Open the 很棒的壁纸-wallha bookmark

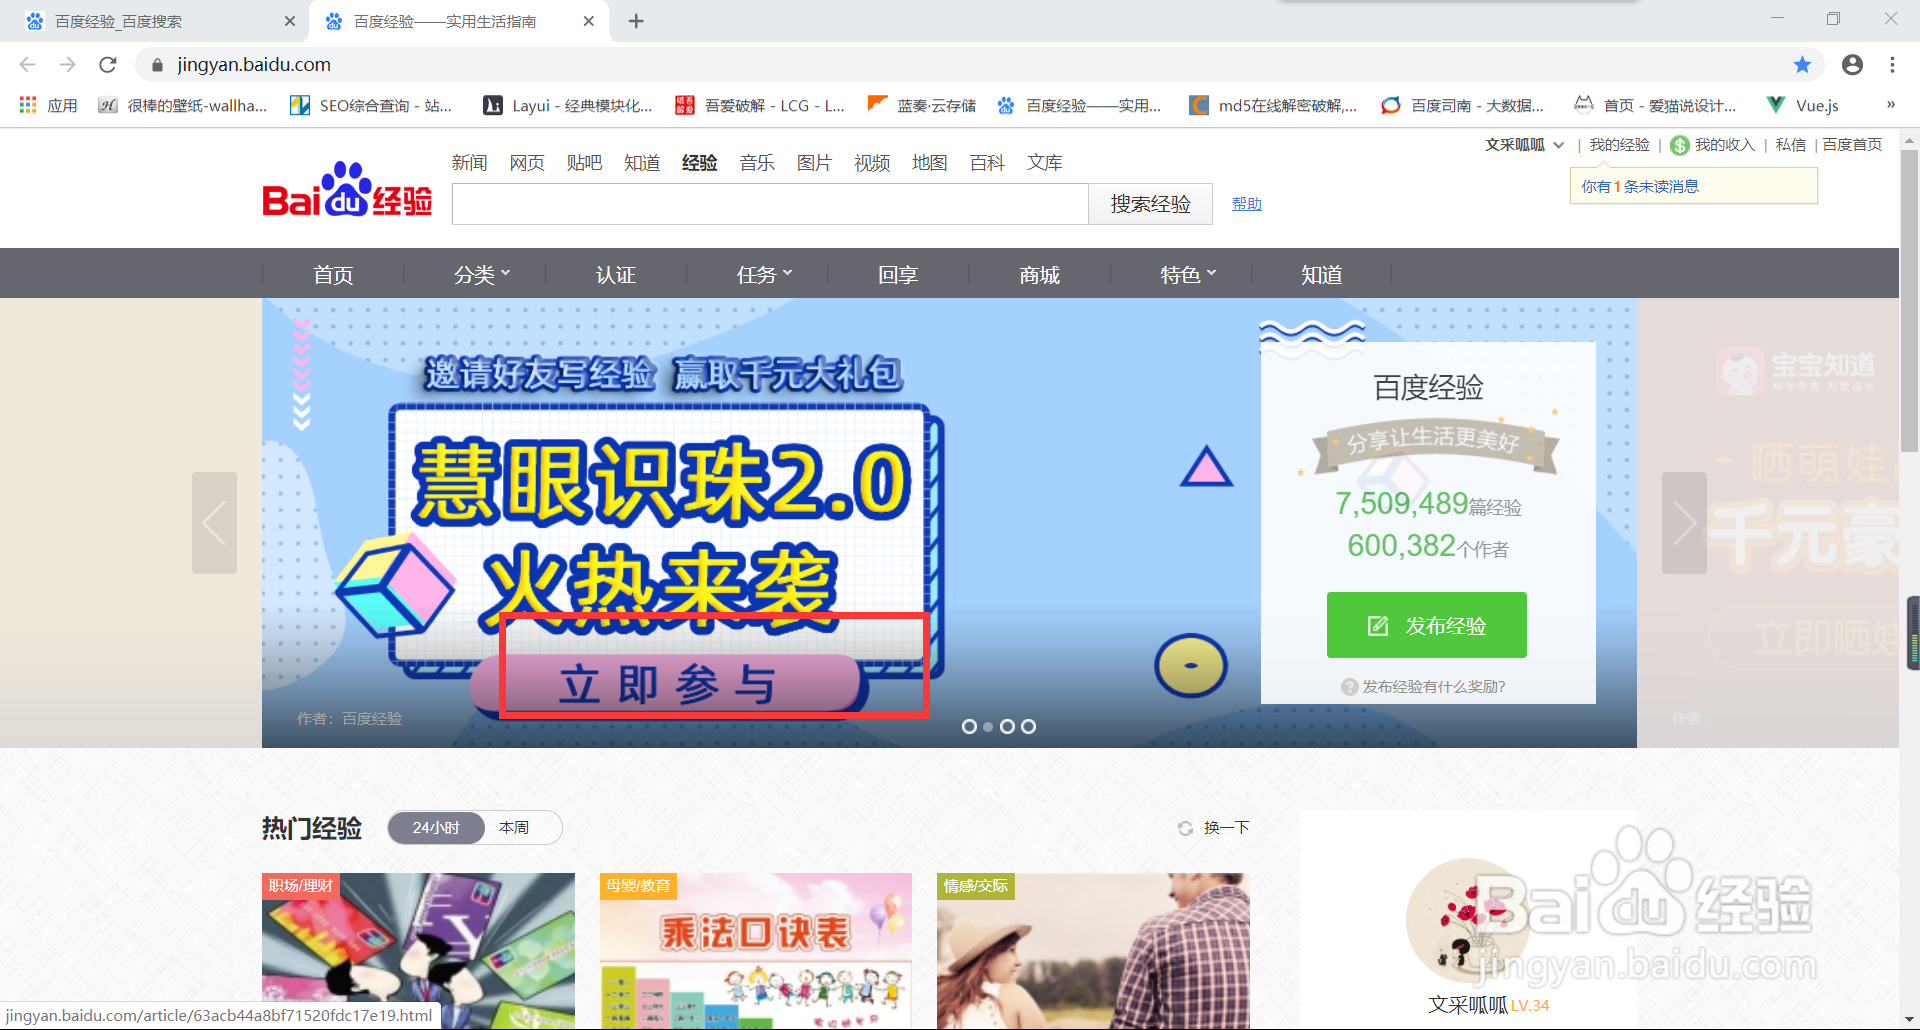[183, 105]
